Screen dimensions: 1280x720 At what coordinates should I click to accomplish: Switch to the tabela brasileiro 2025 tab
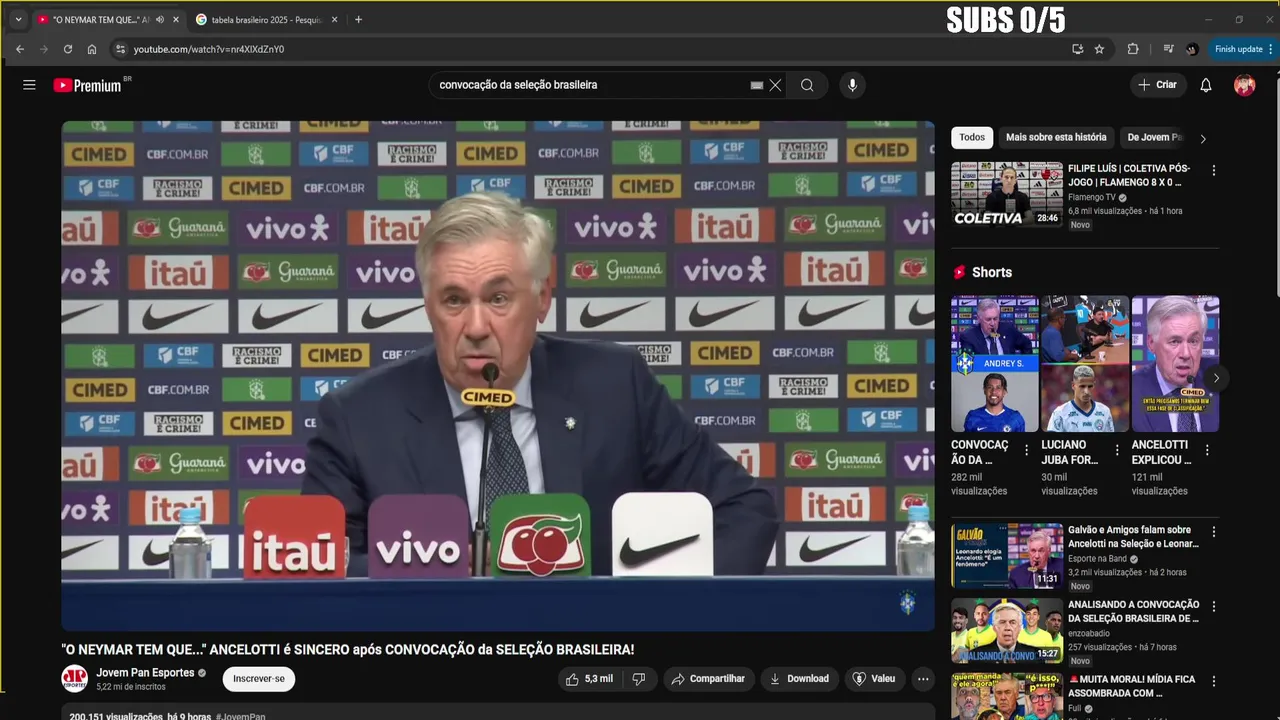267,19
